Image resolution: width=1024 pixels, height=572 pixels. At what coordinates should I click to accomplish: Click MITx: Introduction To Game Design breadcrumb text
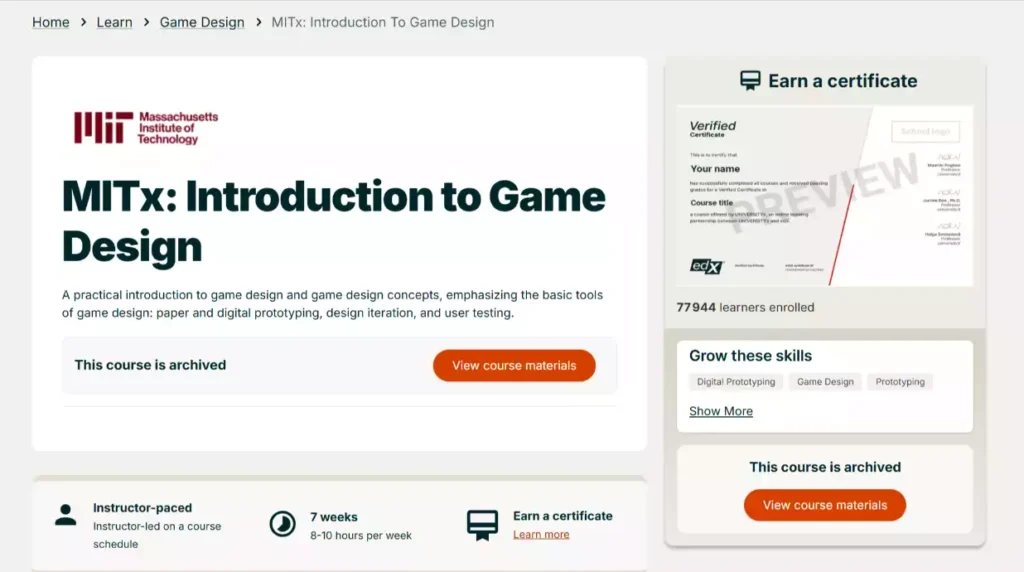[383, 22]
